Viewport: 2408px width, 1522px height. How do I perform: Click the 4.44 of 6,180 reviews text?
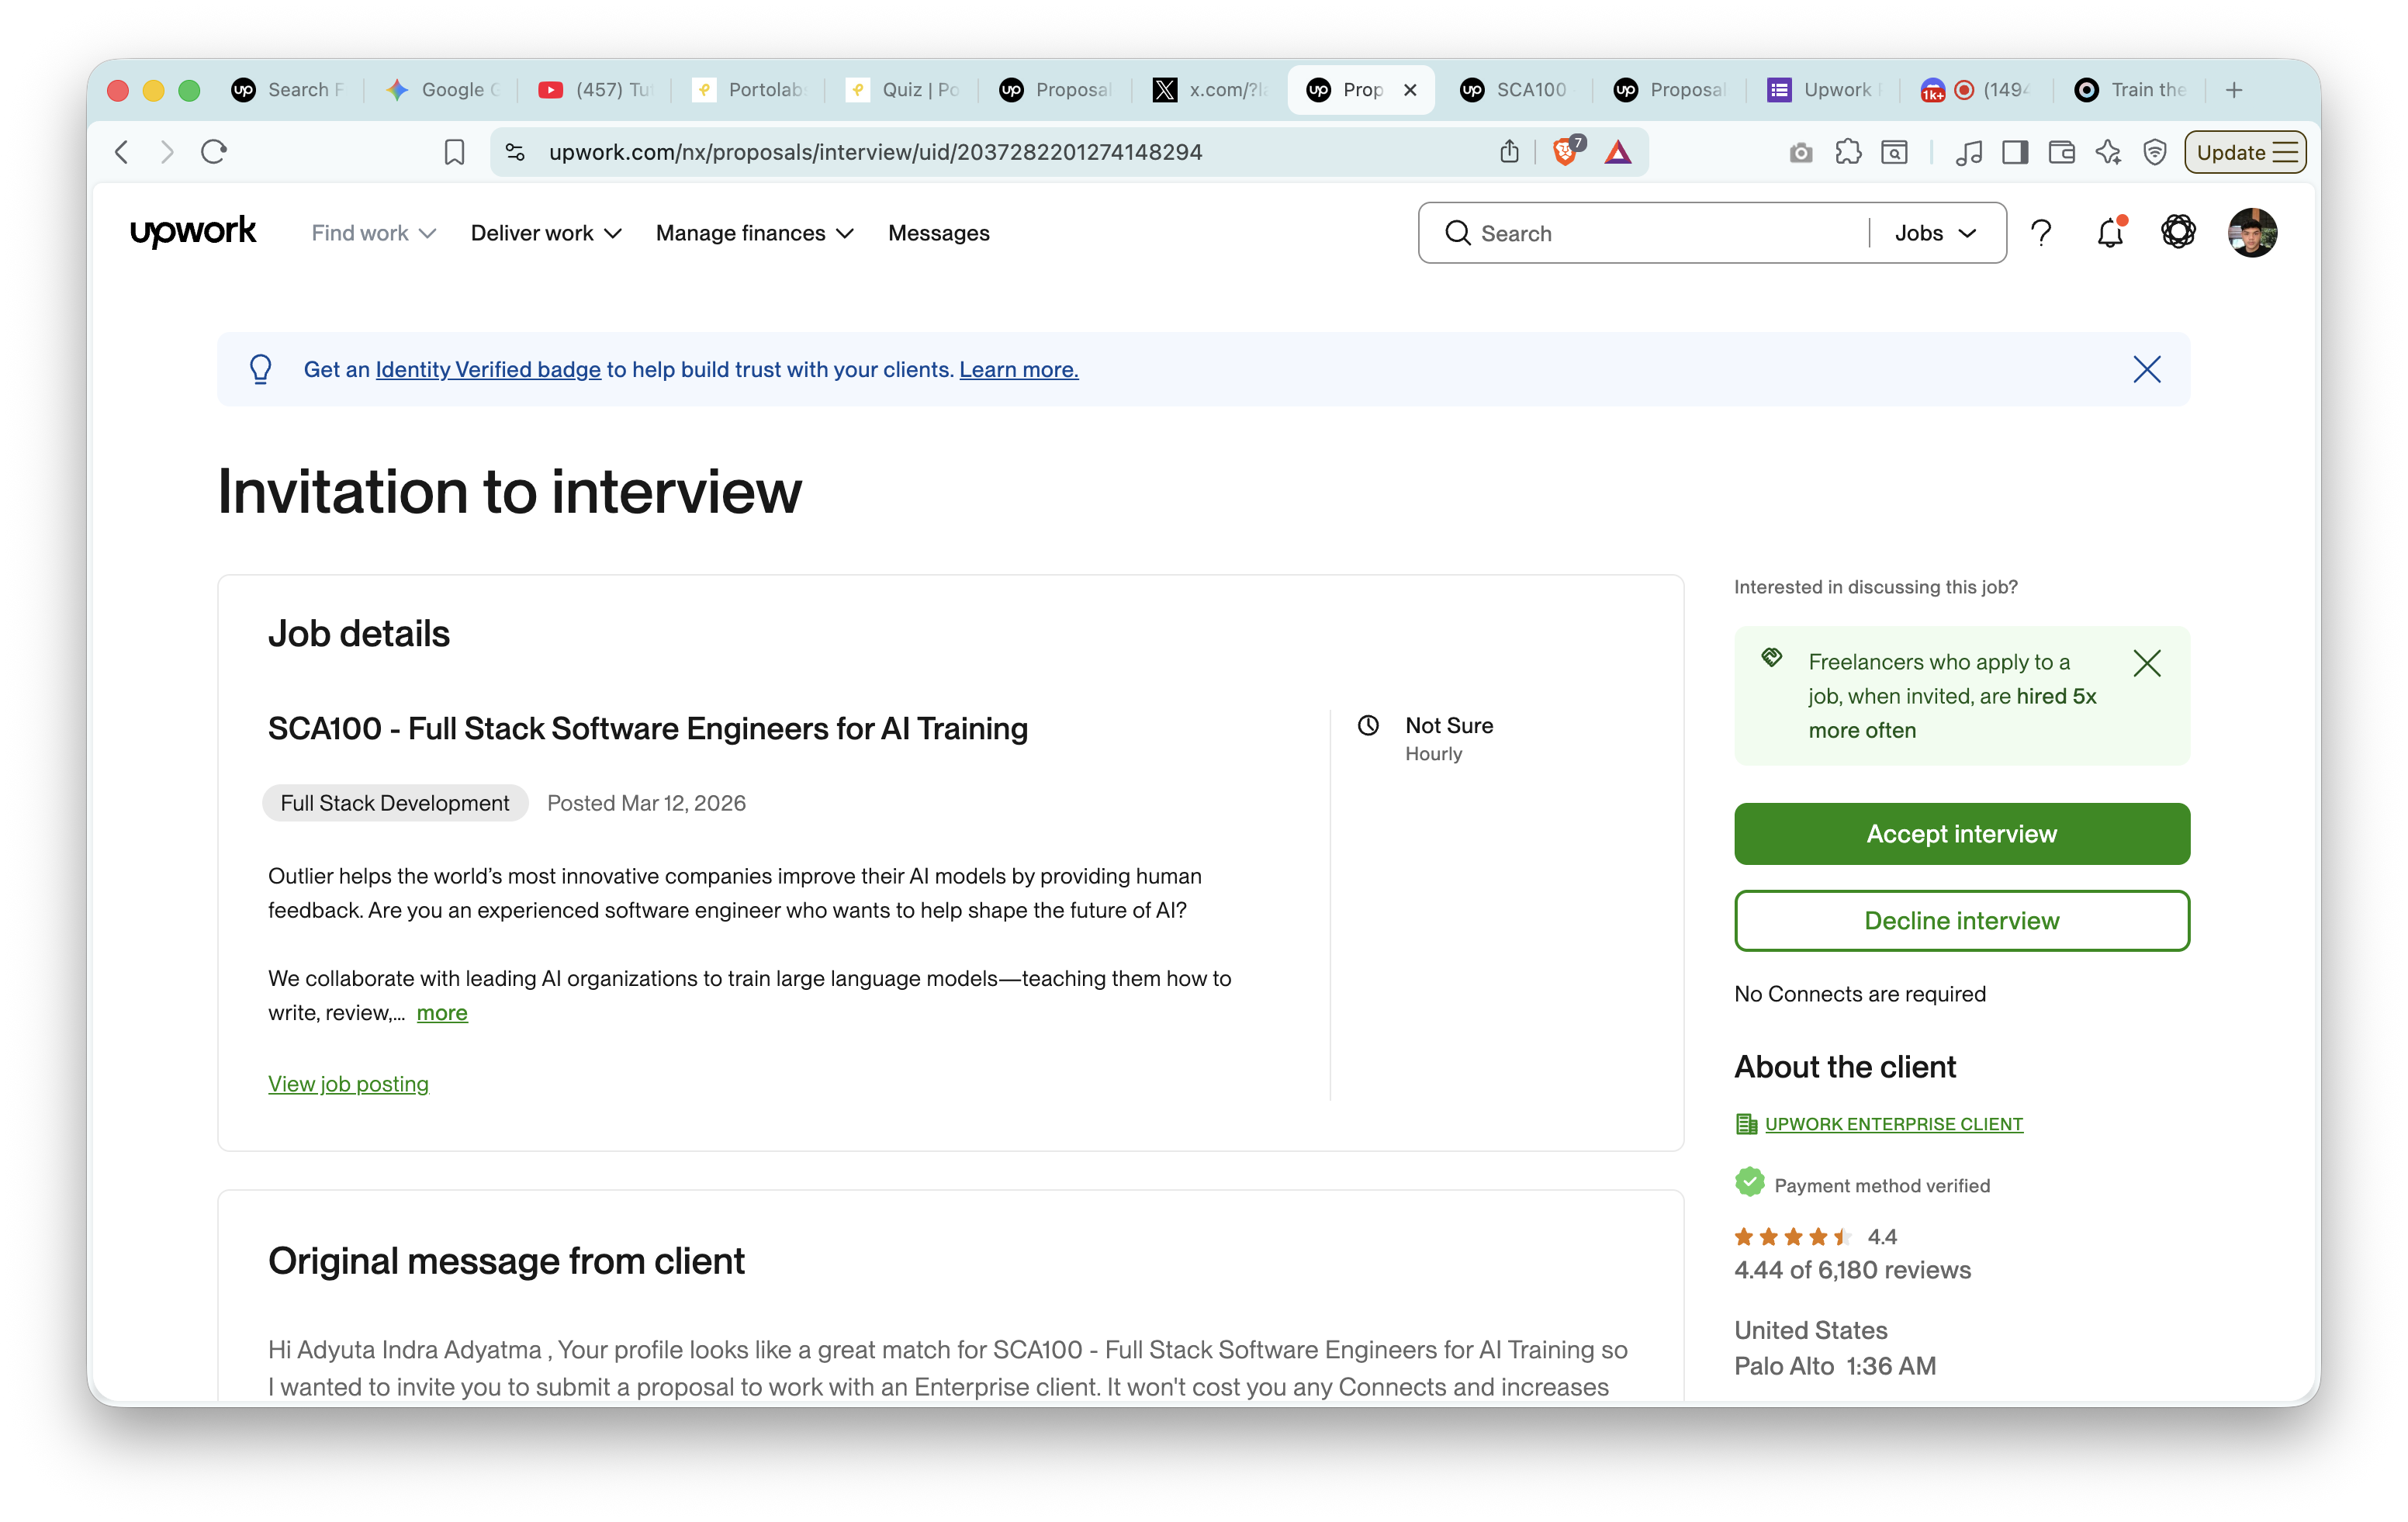tap(1852, 1269)
